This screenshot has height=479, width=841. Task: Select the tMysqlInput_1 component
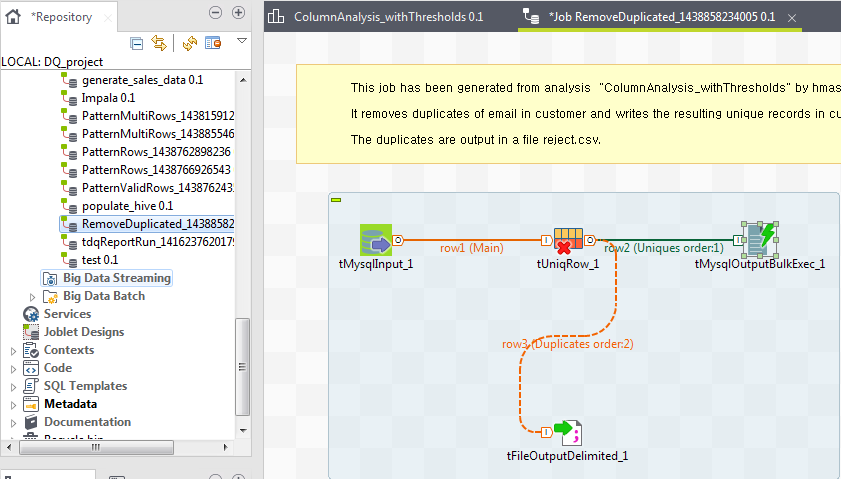(376, 240)
